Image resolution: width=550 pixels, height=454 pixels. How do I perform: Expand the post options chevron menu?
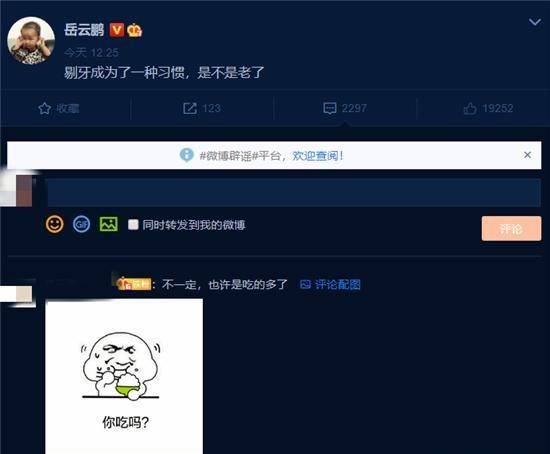tap(535, 22)
